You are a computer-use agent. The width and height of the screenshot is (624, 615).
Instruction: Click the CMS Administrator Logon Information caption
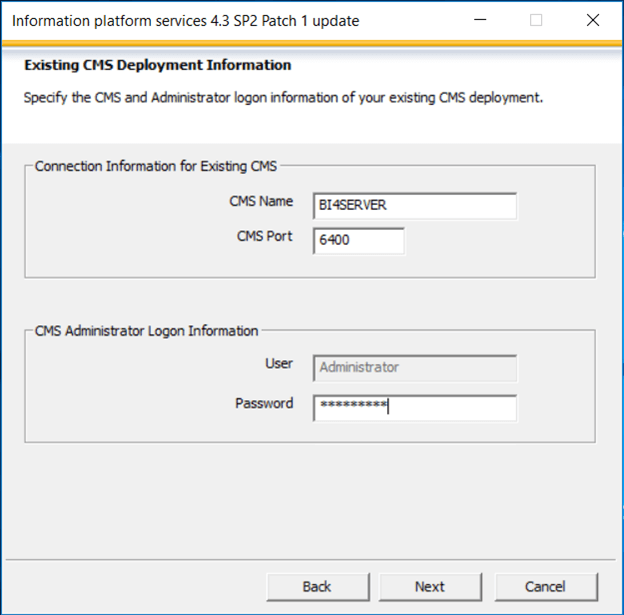pos(146,331)
